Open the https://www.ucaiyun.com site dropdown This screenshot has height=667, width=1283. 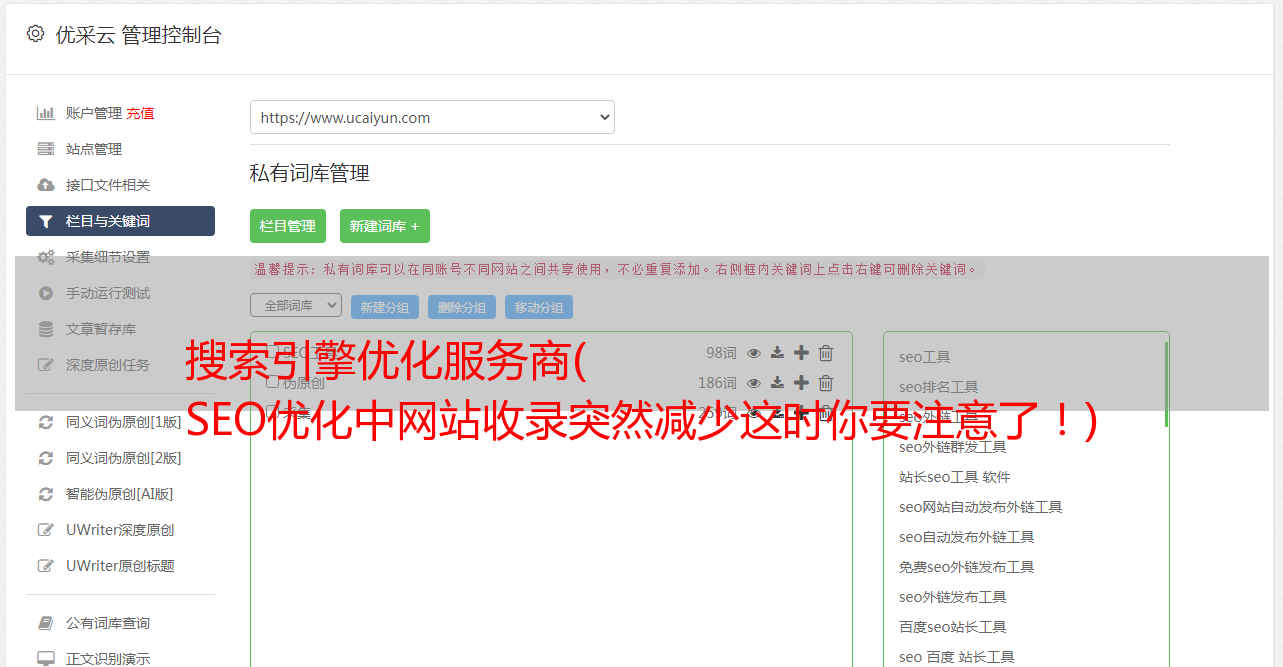[x=432, y=117]
